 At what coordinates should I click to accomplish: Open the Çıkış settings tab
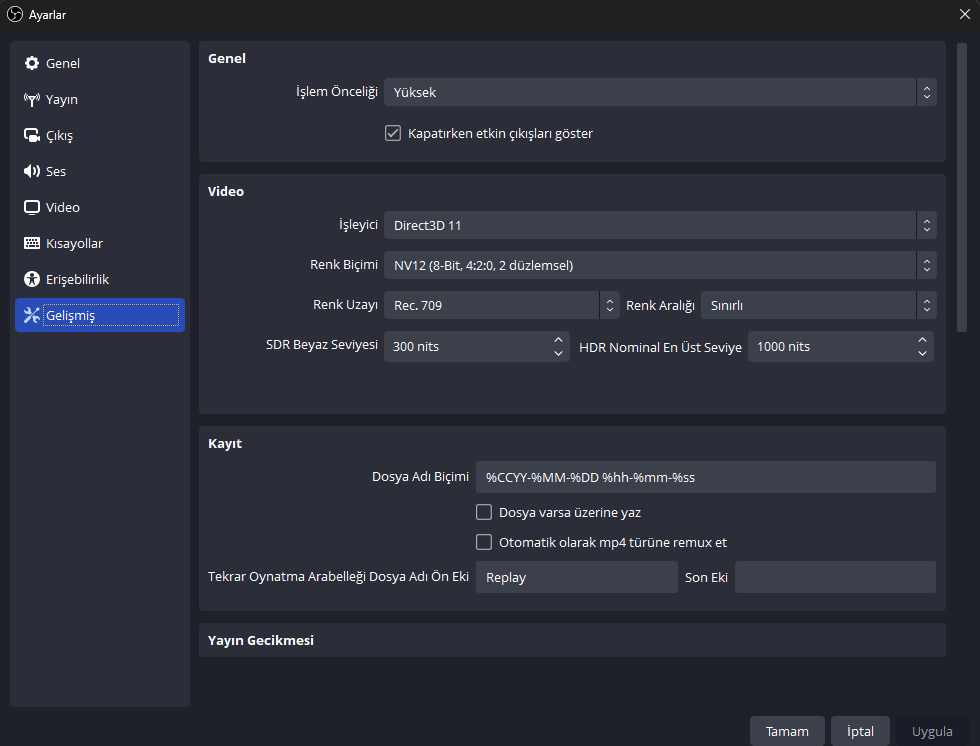pyautogui.click(x=100, y=135)
